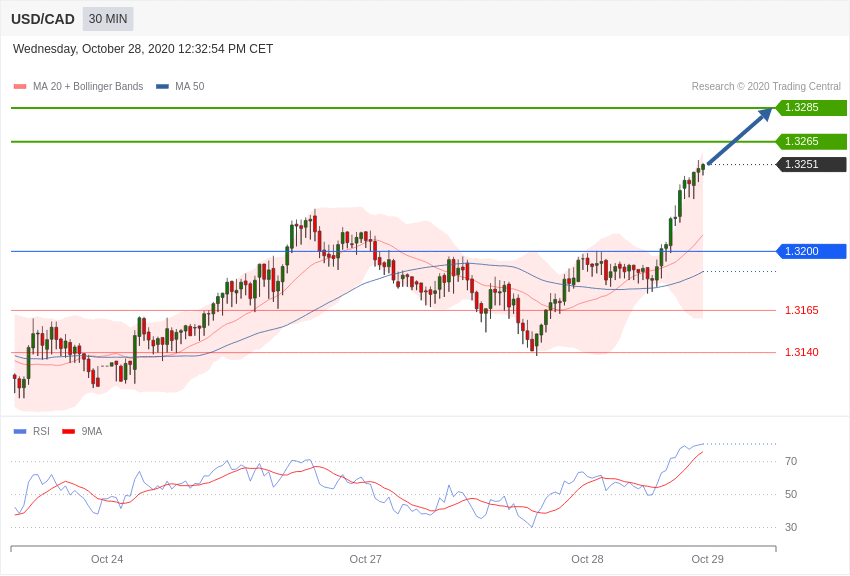850x576 pixels.
Task: Click the 1.3265 green resistance label
Action: pyautogui.click(x=811, y=141)
